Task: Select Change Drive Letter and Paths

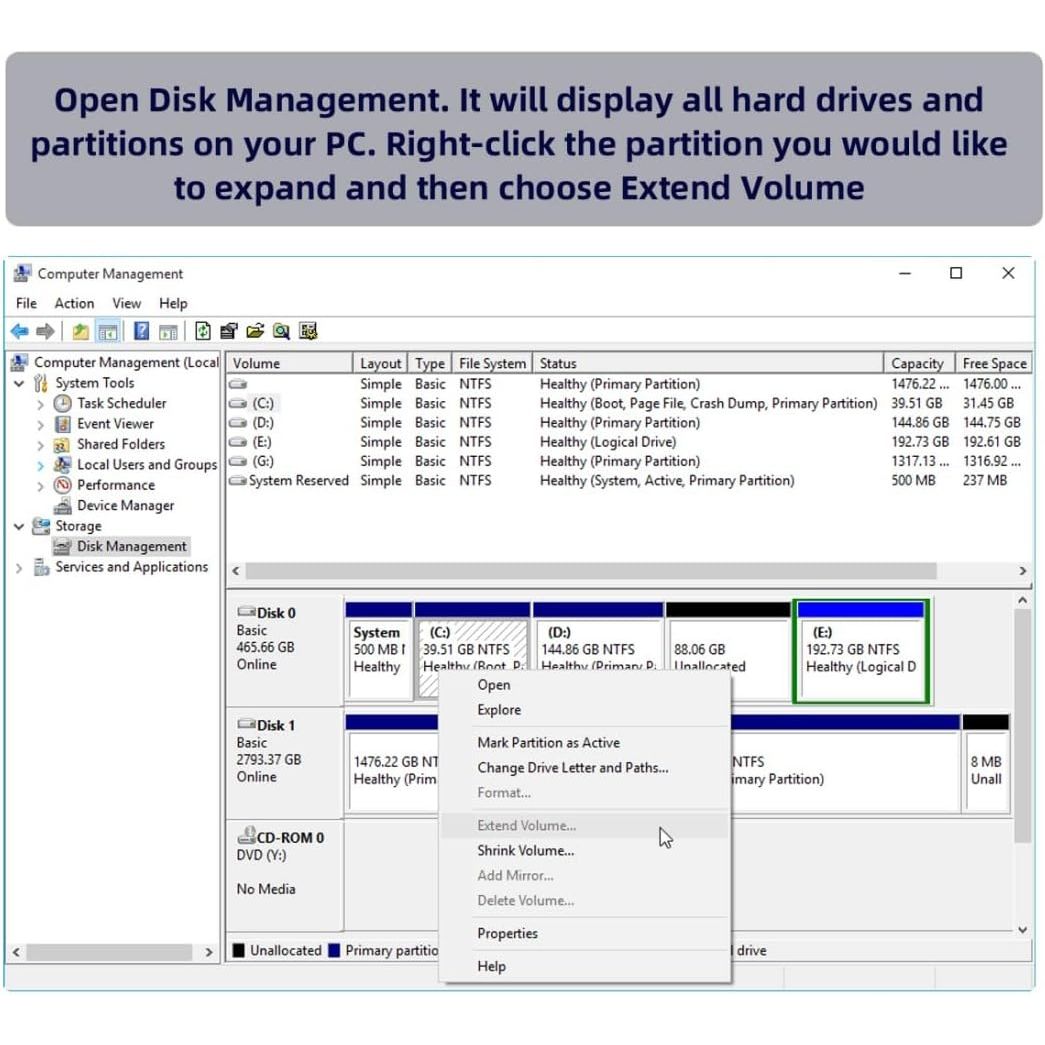Action: coord(572,768)
